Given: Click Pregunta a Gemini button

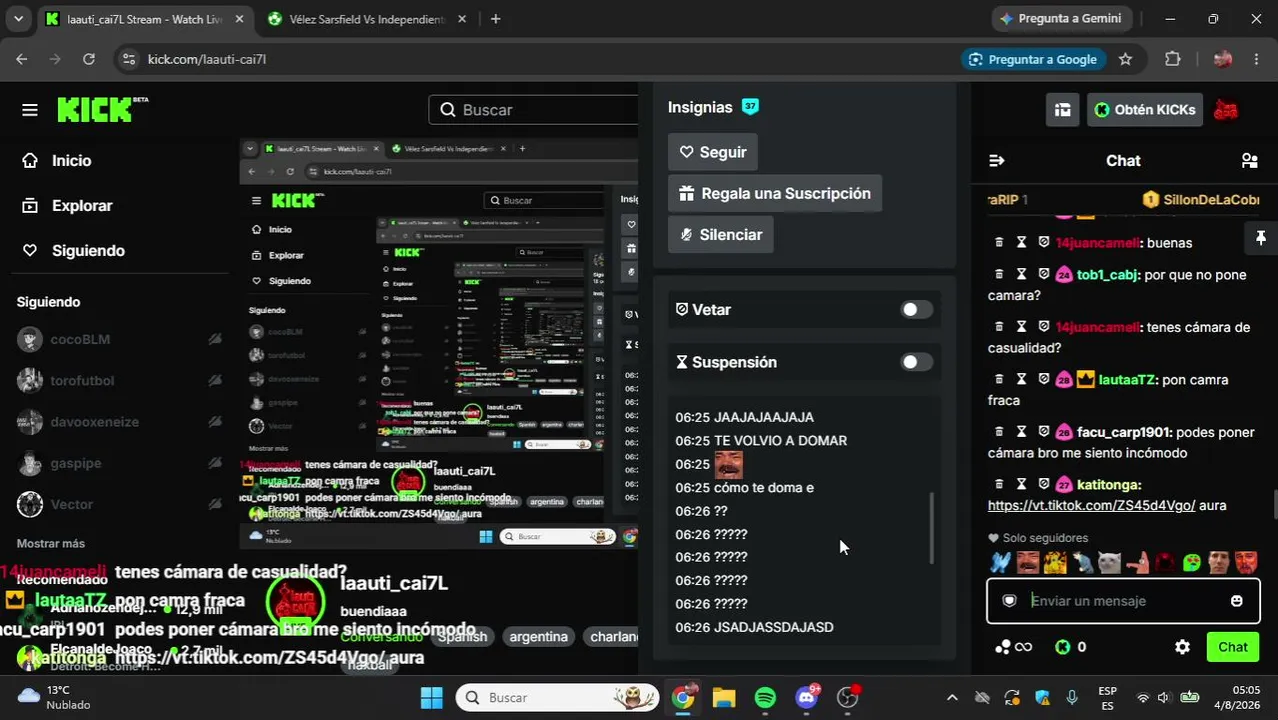Looking at the screenshot, I should [1063, 19].
